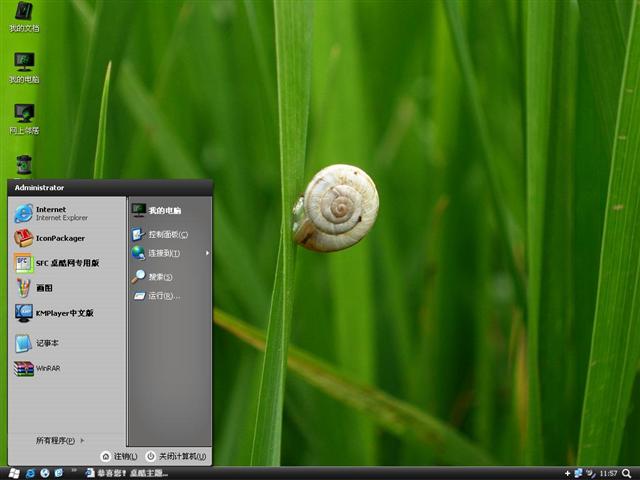The height and width of the screenshot is (480, 640).
Task: Open 控制面板 (Control Panel)
Action: coord(165,234)
